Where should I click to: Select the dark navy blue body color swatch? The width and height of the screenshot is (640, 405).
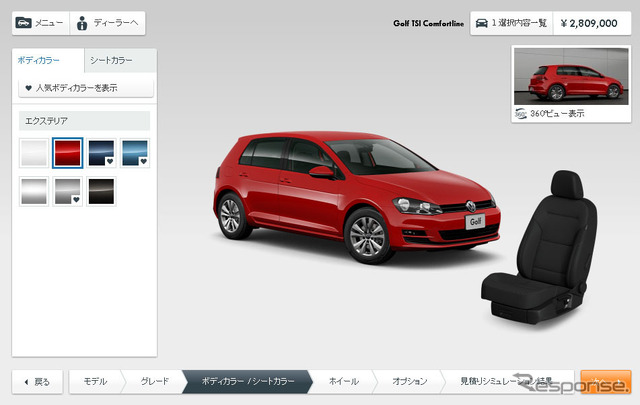coord(101,153)
